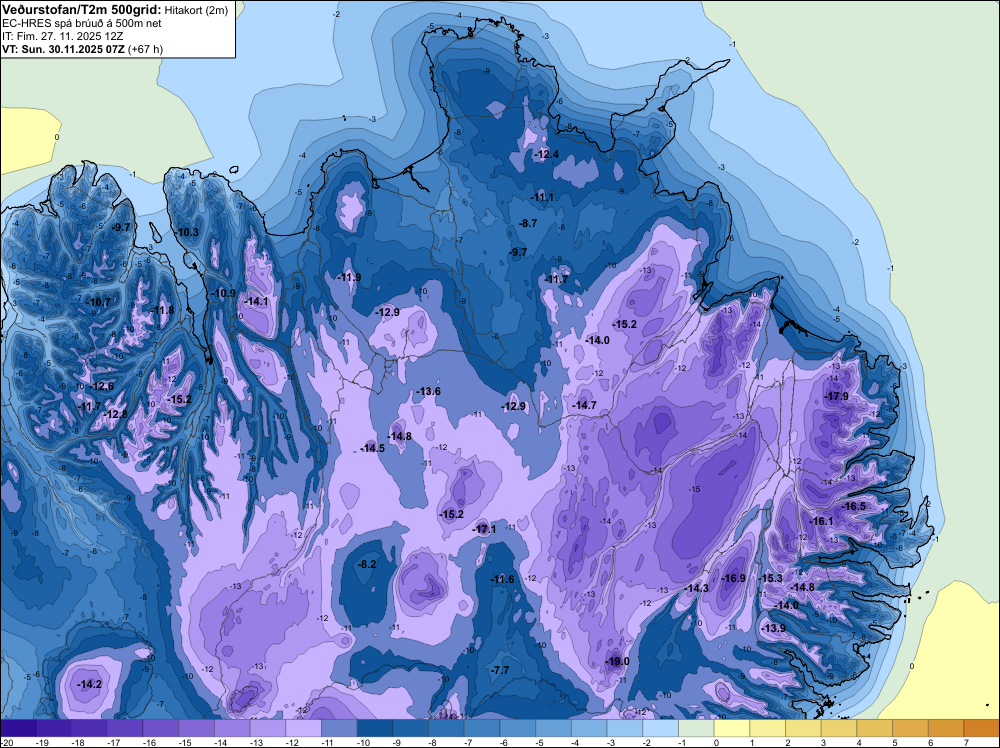1000x748 pixels.
Task: Select the -19.0 temperature reading on the map
Action: pyautogui.click(x=617, y=661)
